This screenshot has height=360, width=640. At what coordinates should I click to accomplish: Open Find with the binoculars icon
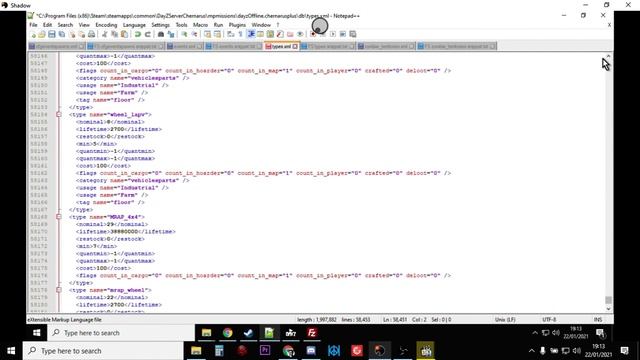click(161, 34)
